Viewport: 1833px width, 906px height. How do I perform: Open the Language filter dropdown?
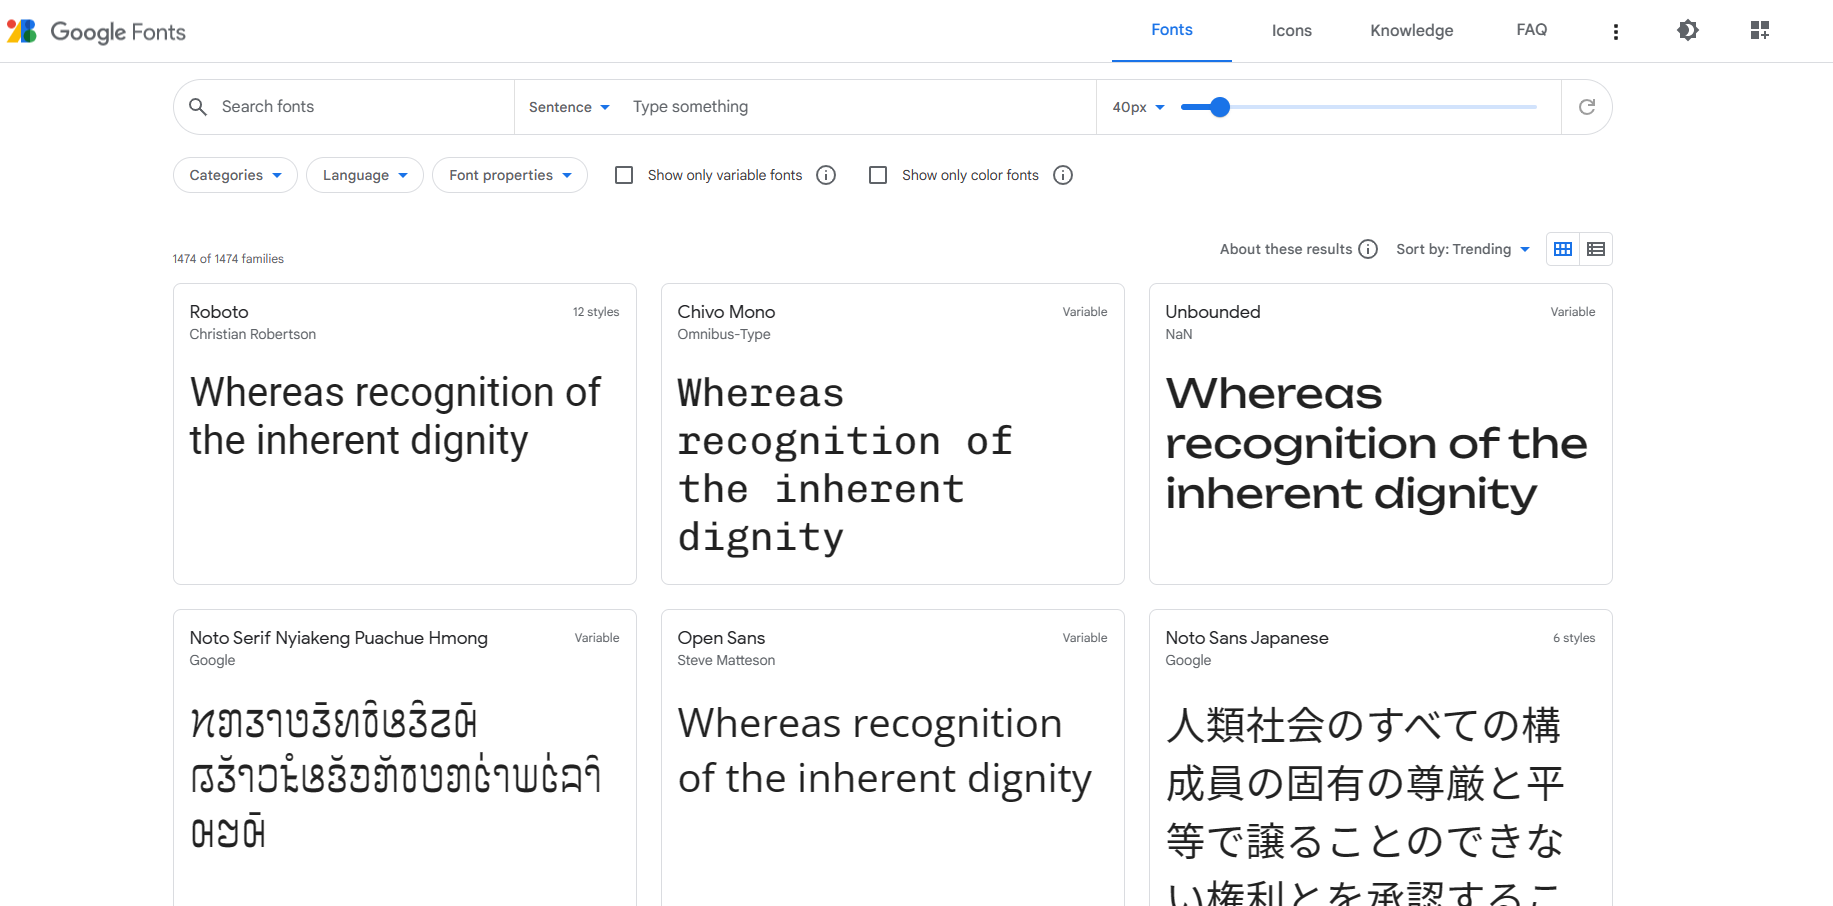[x=364, y=175]
